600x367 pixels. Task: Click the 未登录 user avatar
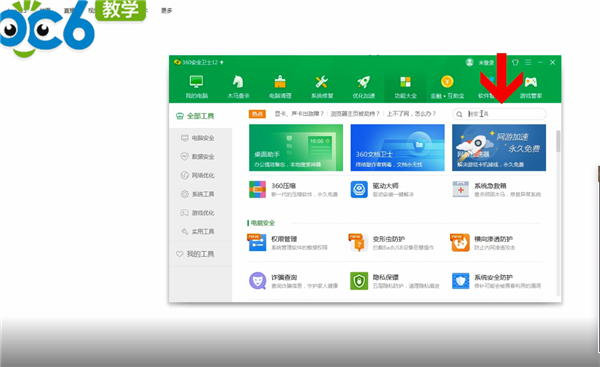470,62
